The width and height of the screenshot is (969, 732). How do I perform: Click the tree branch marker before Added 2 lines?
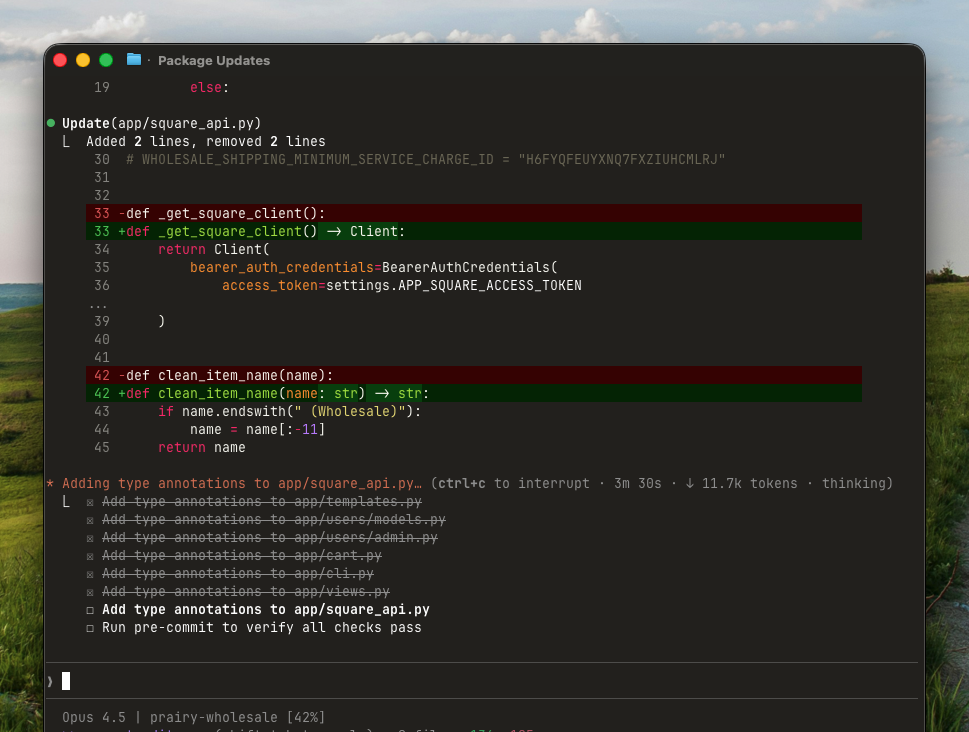[67, 142]
